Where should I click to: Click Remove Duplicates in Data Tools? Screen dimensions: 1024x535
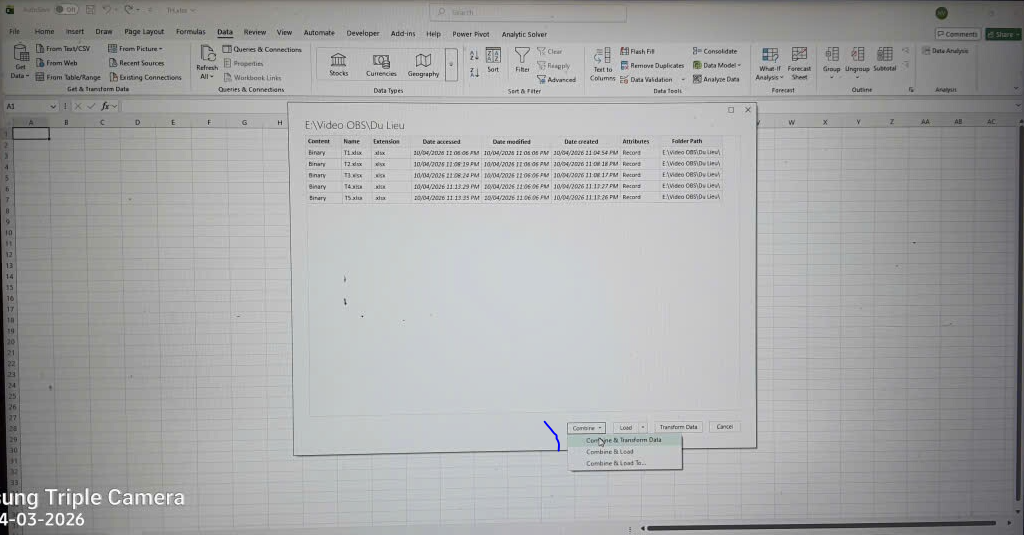652,65
